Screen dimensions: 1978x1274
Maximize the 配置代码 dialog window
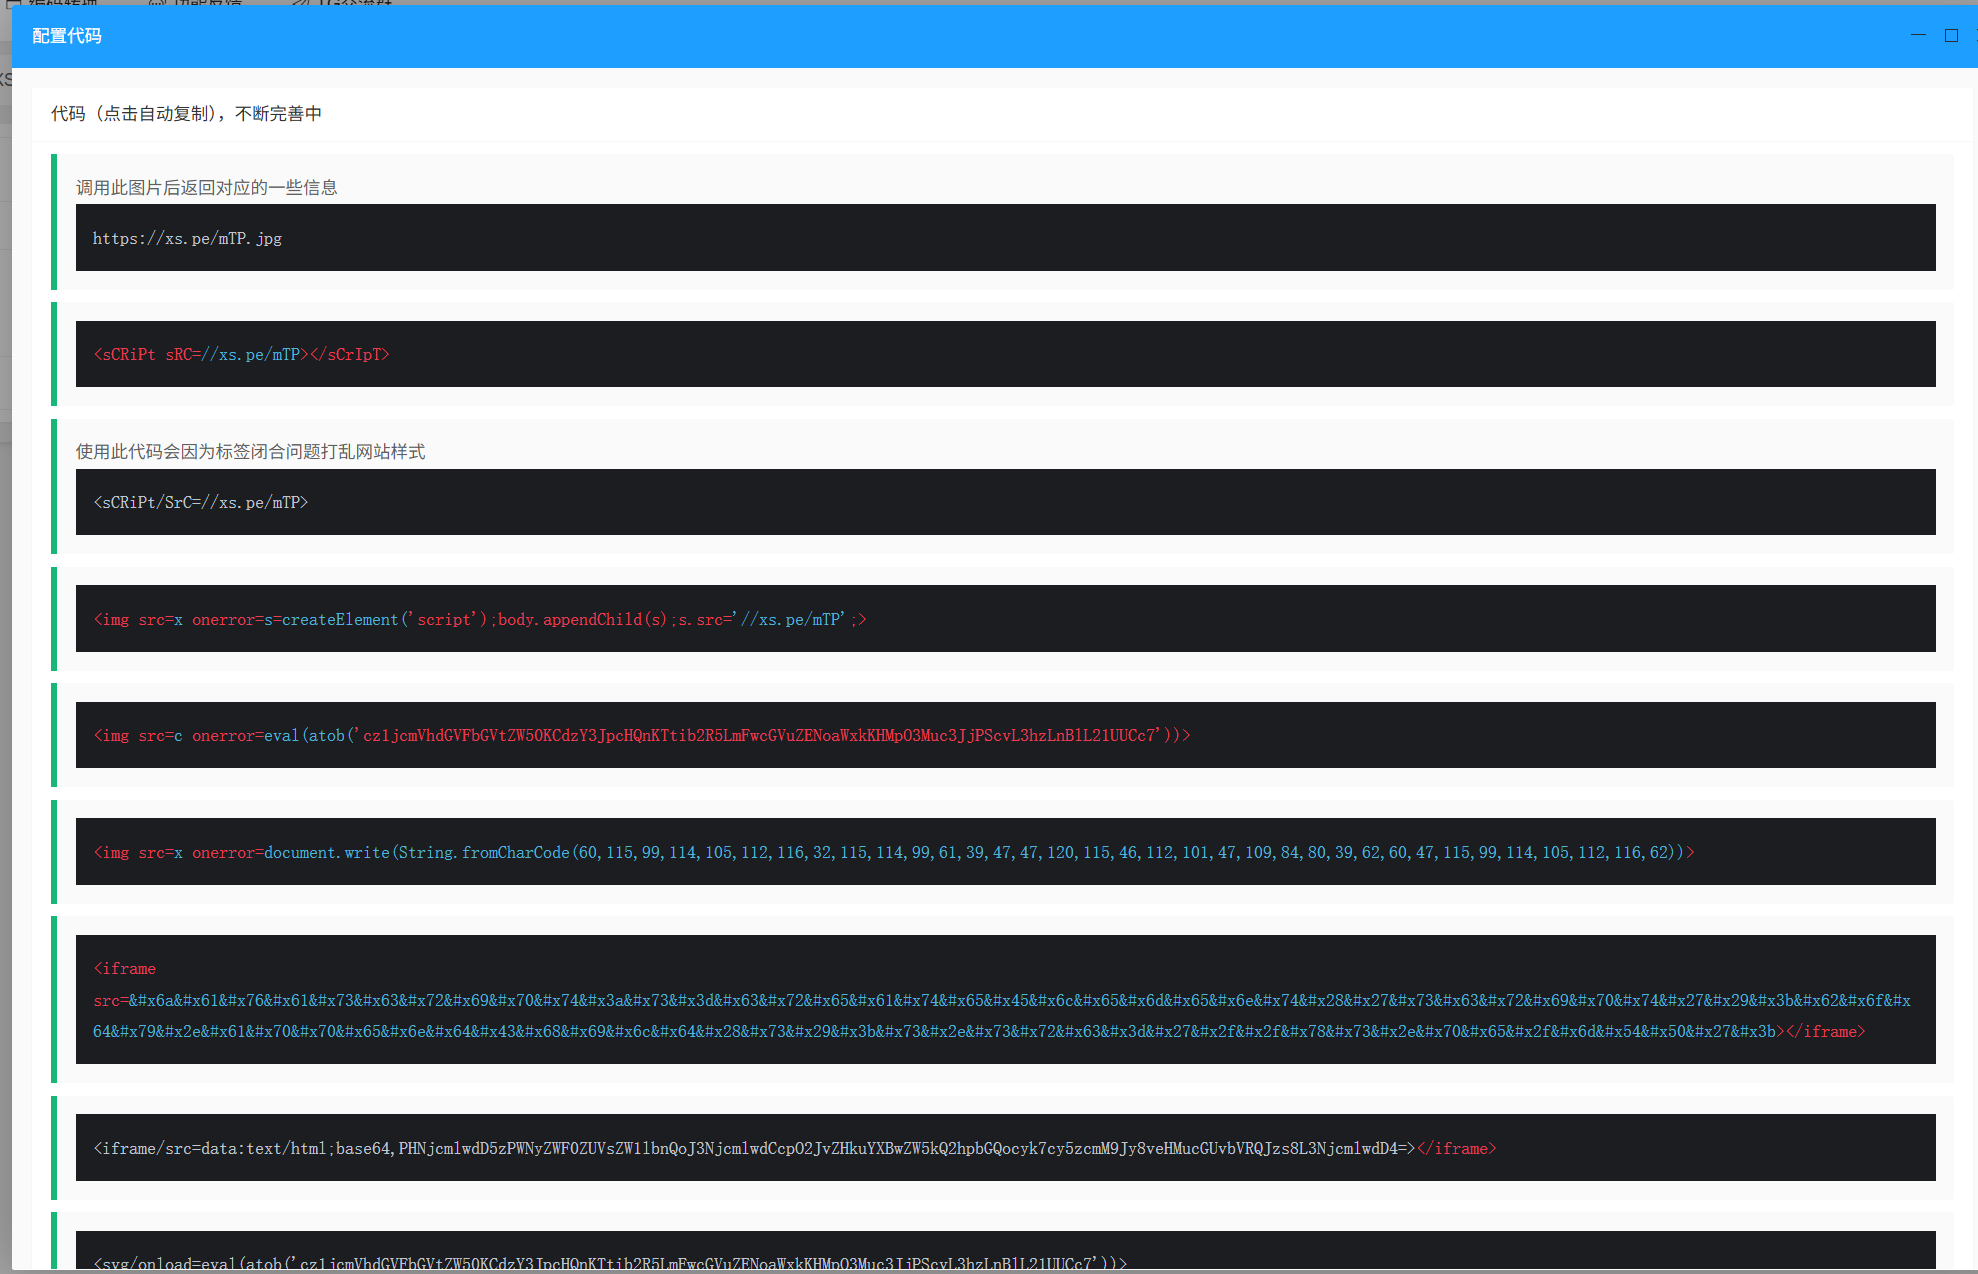pyautogui.click(x=1951, y=35)
